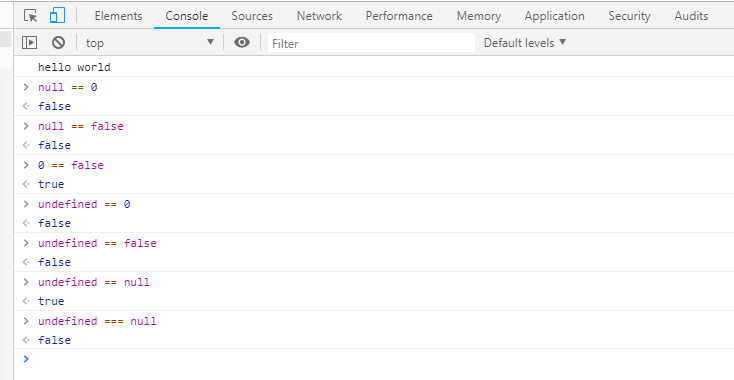Click the 'null == false' input line
This screenshot has height=380, width=734.
[81, 126]
